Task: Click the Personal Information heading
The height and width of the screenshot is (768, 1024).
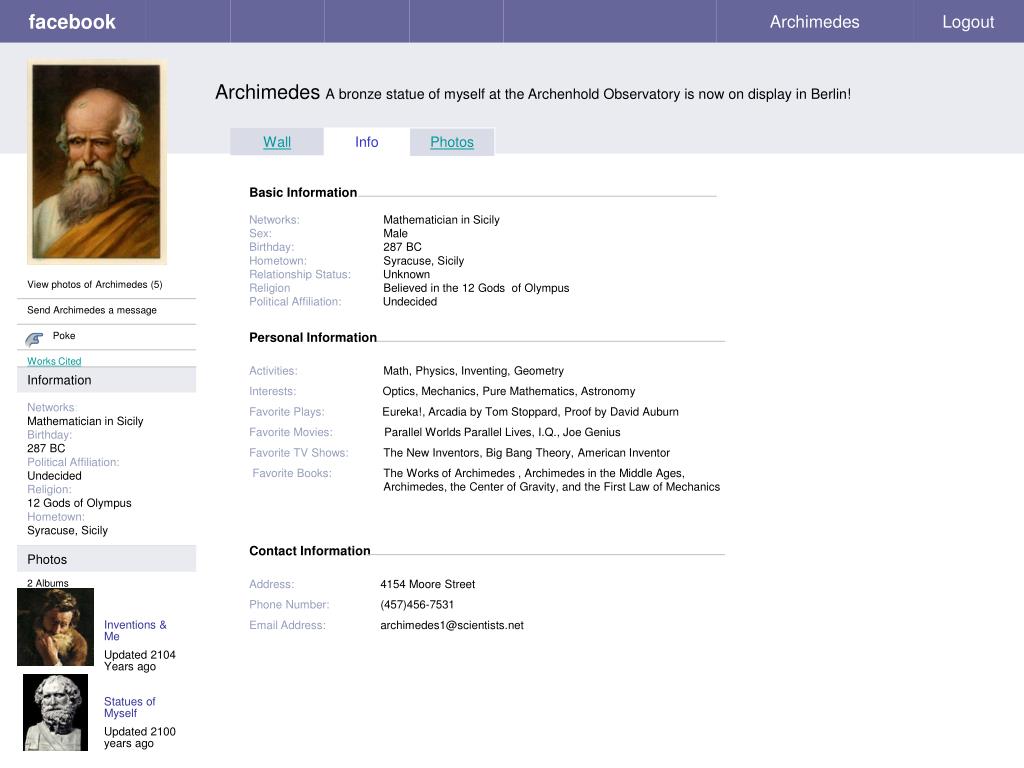Action: point(313,337)
